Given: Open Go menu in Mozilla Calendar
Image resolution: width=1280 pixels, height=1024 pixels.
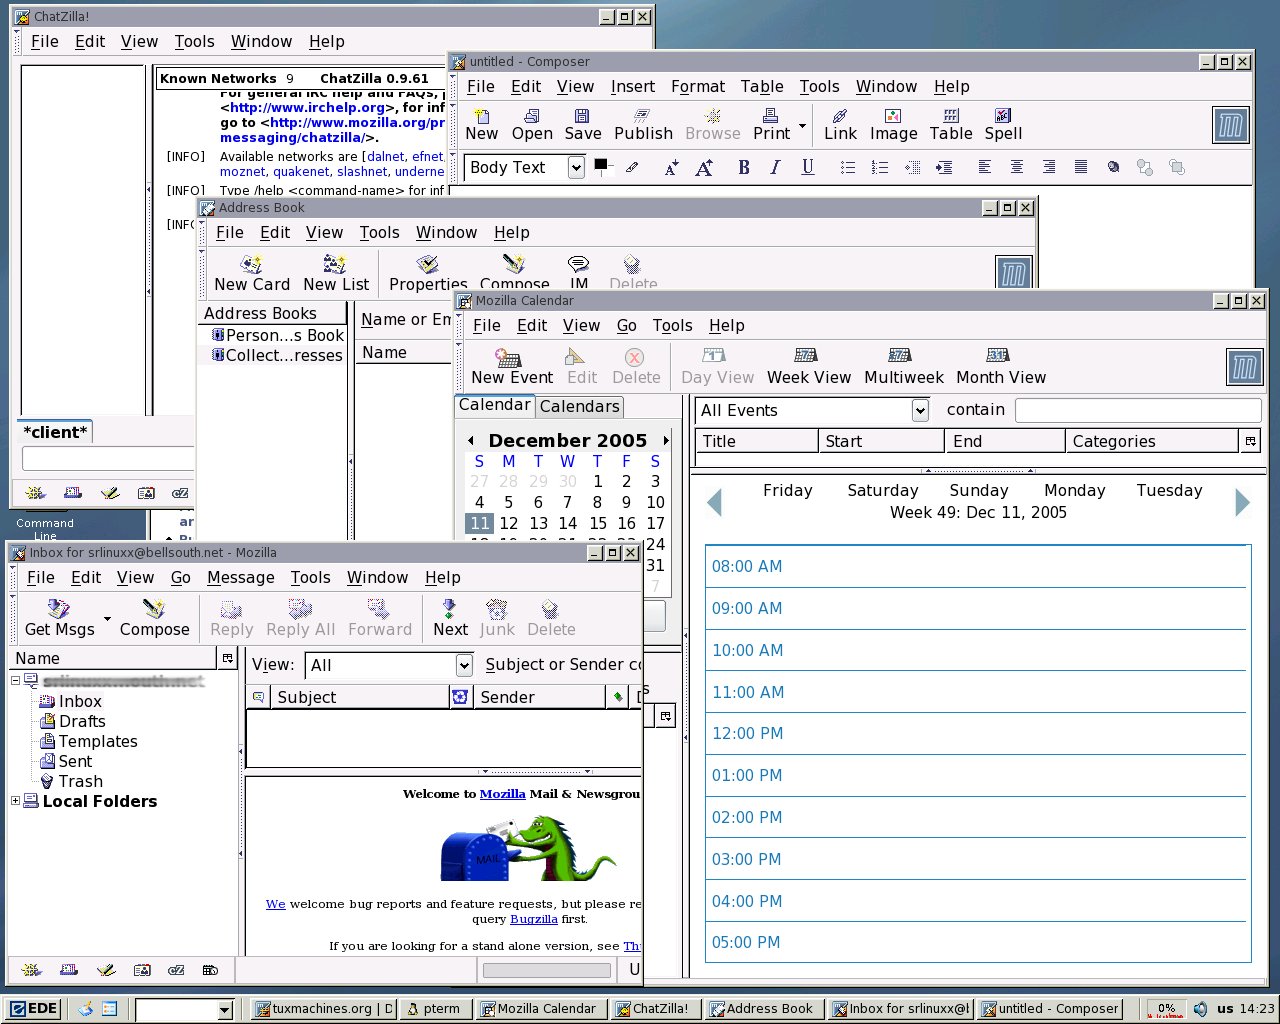Looking at the screenshot, I should click(626, 325).
